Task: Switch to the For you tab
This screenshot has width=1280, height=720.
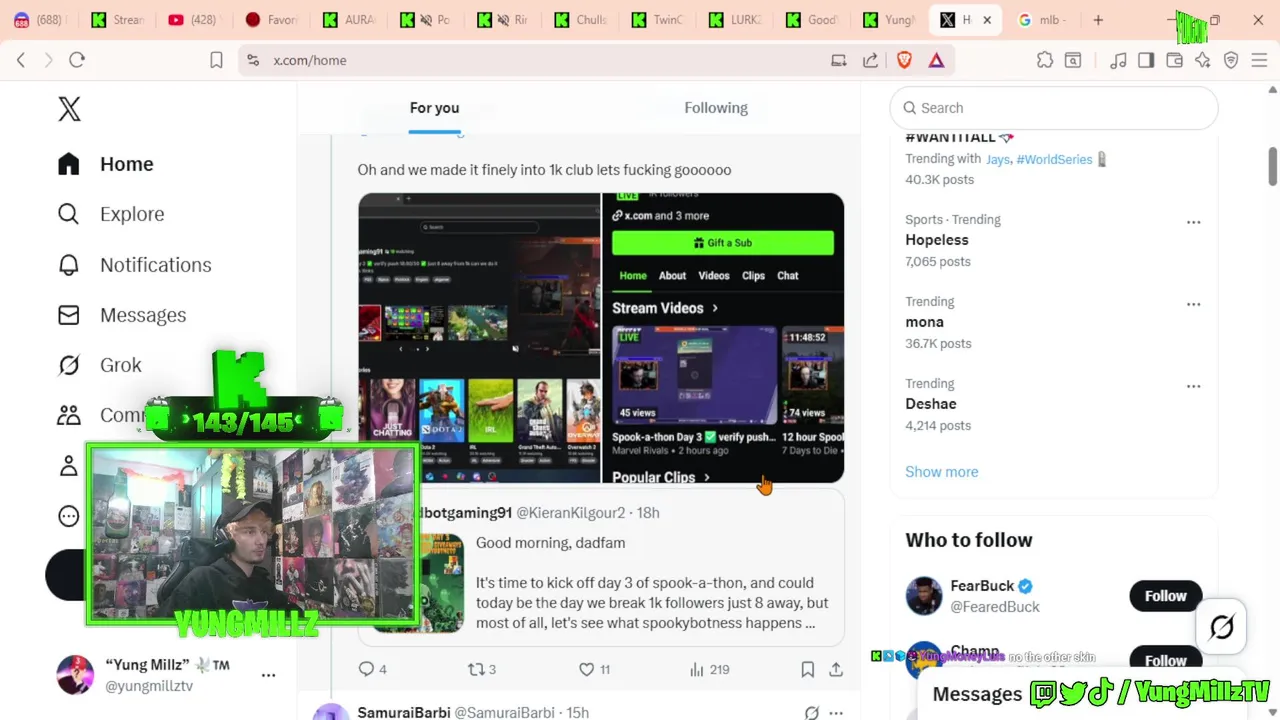Action: point(434,108)
